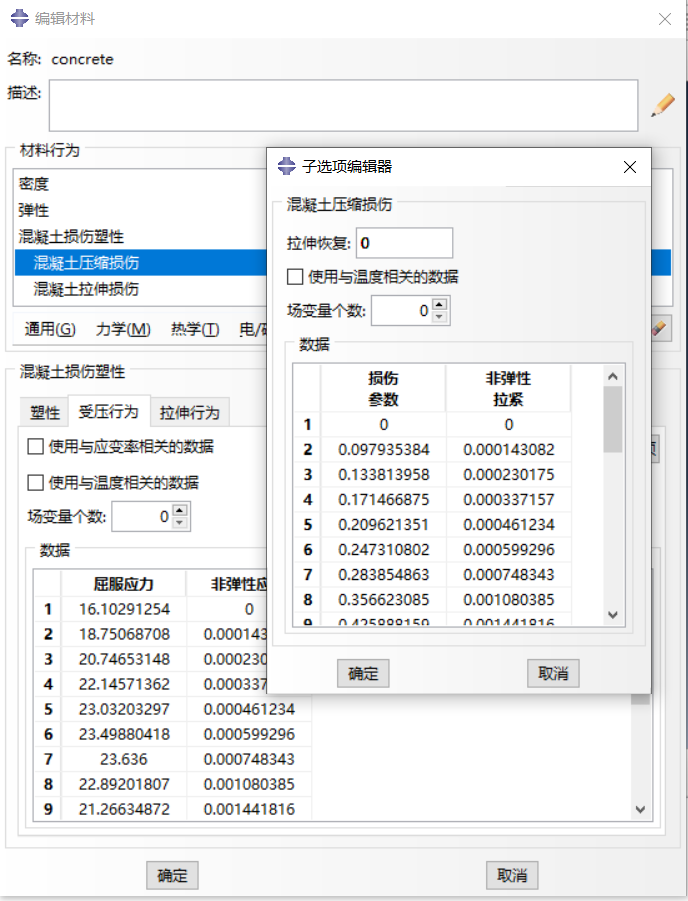Click Abaqus logo icon in 编辑材料 title bar
The width and height of the screenshot is (688, 901).
19,19
